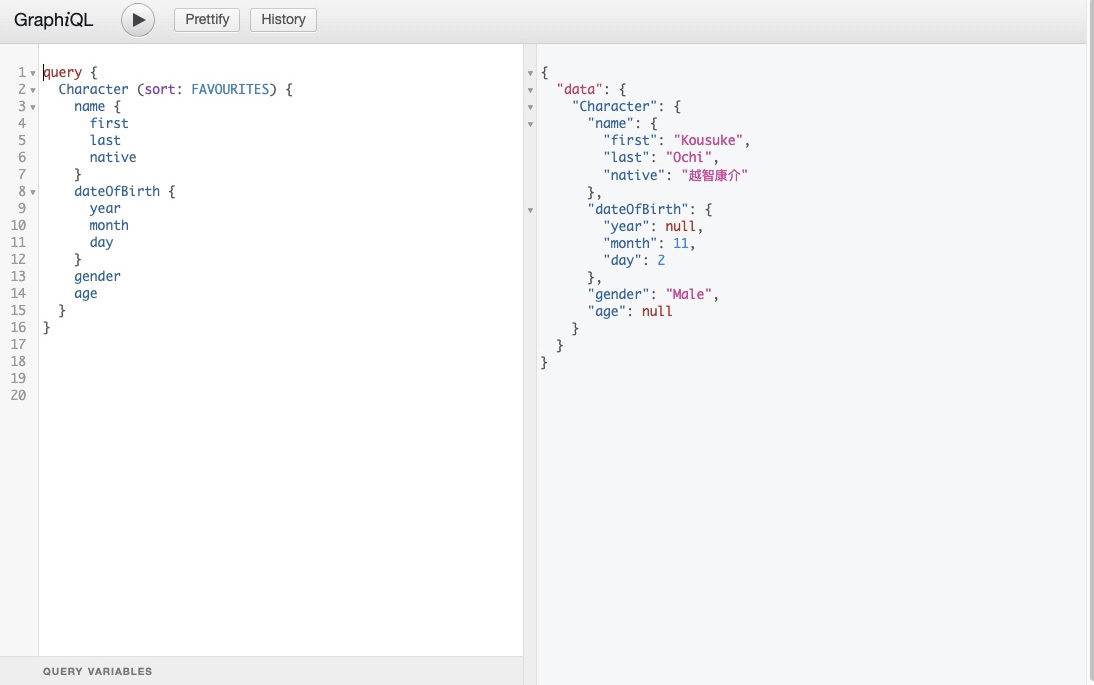Click the "Character" key in results
The width and height of the screenshot is (1094, 685).
pos(614,106)
